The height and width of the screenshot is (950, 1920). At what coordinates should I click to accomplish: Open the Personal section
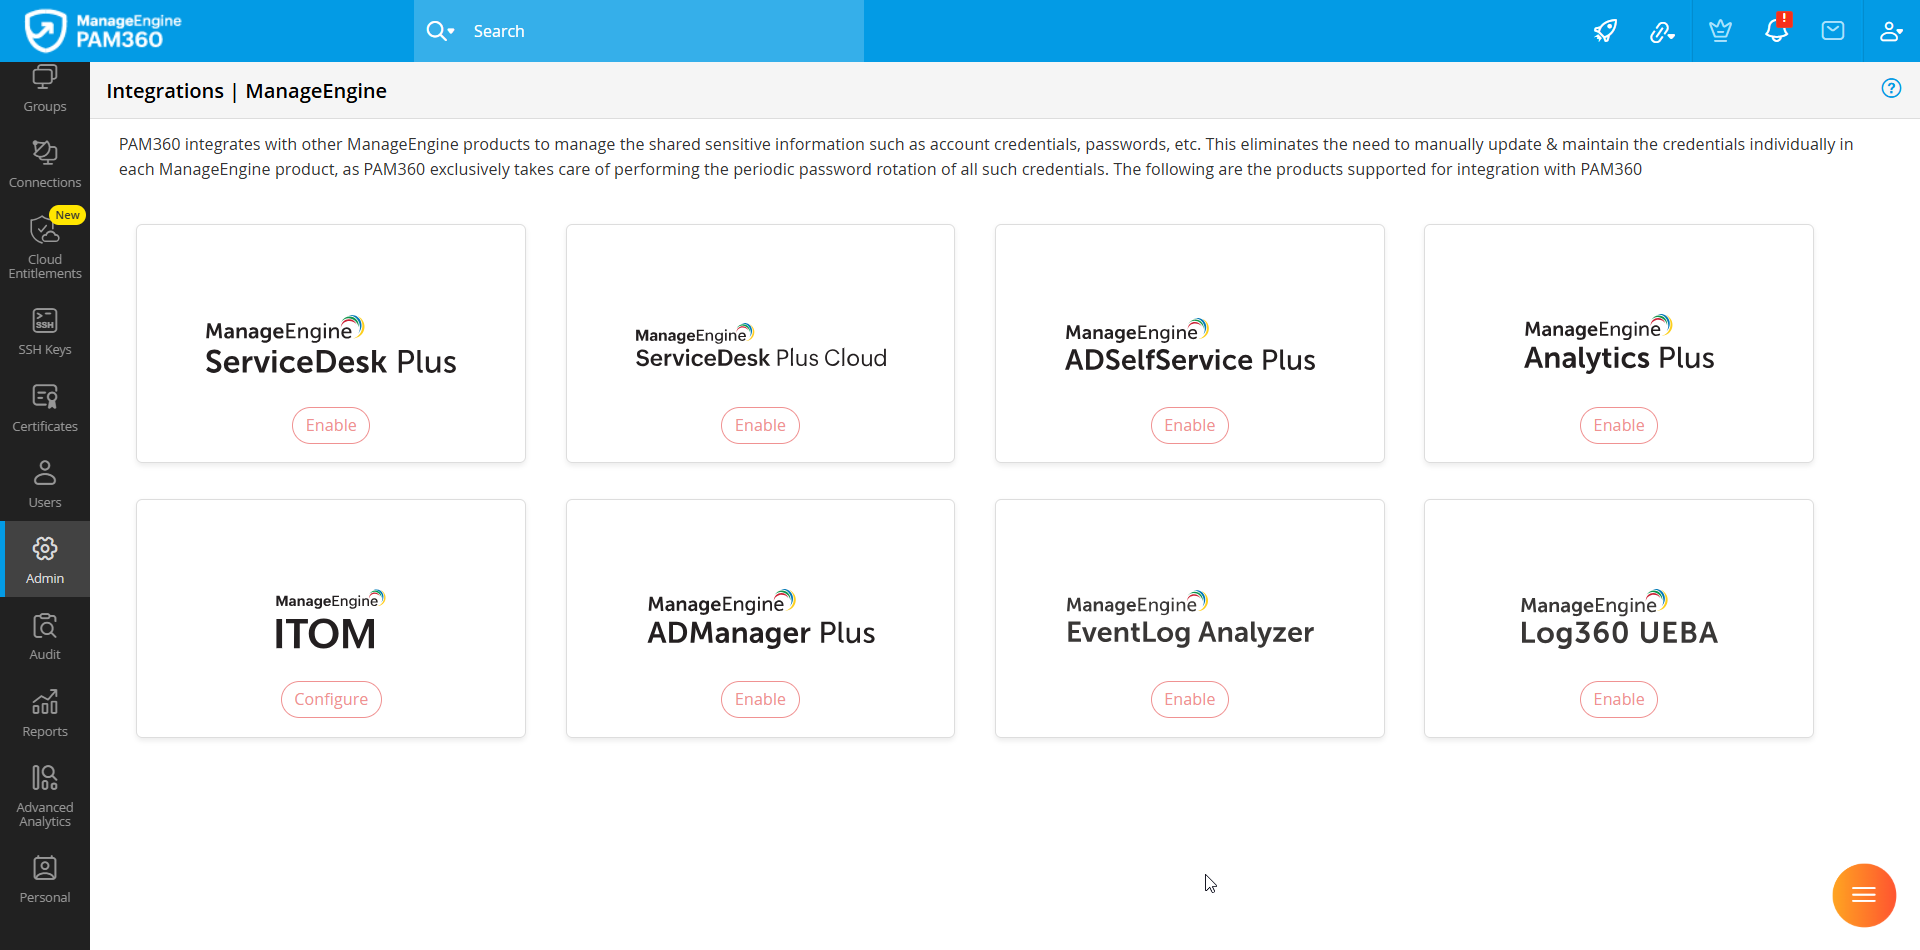tap(45, 880)
